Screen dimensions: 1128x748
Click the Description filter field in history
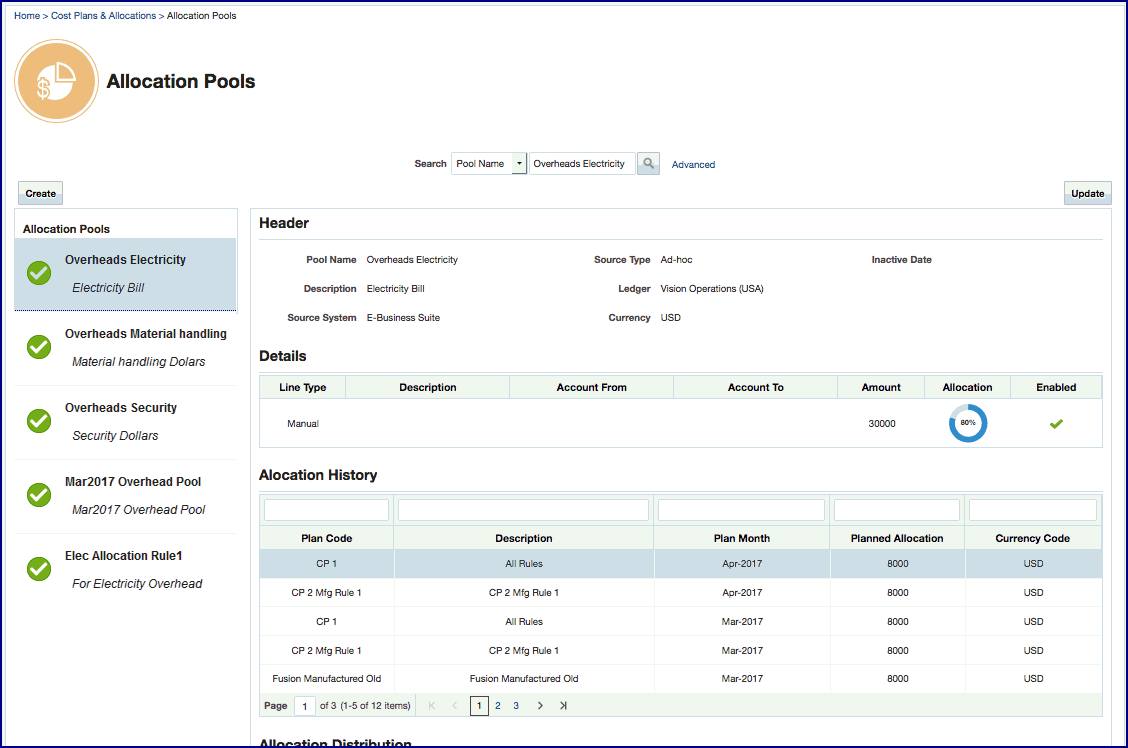click(523, 510)
